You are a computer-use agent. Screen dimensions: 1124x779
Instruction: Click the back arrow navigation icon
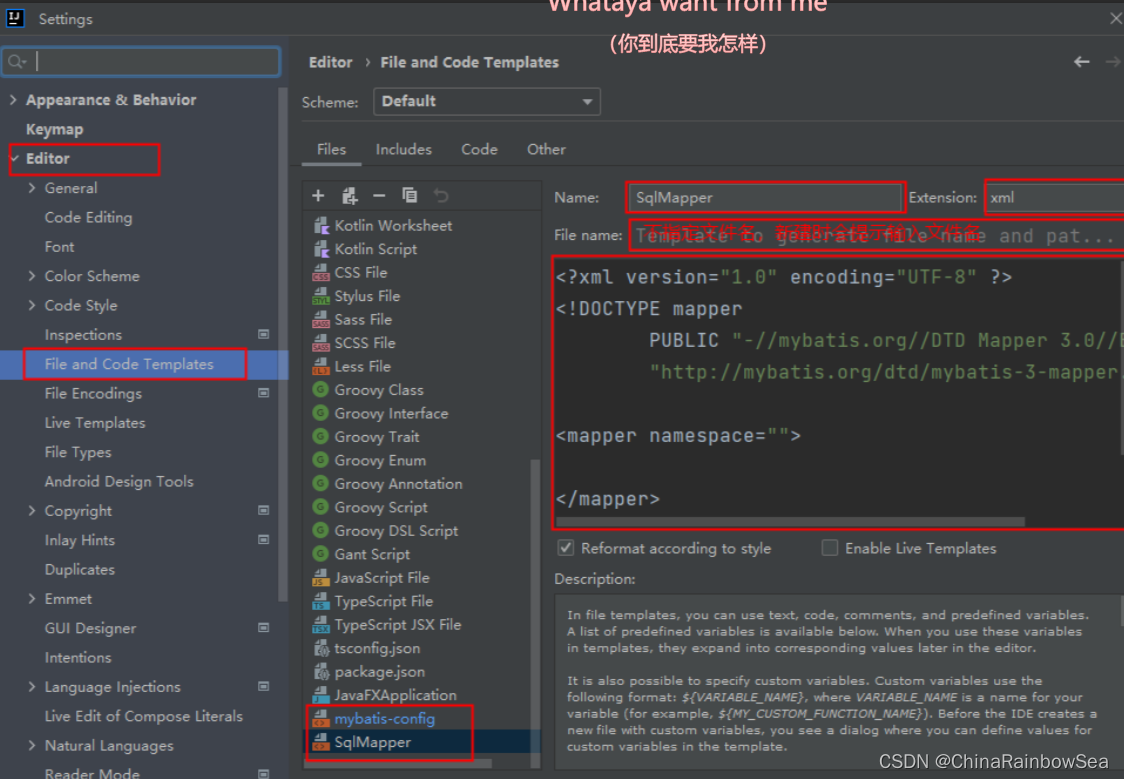tap(1081, 62)
